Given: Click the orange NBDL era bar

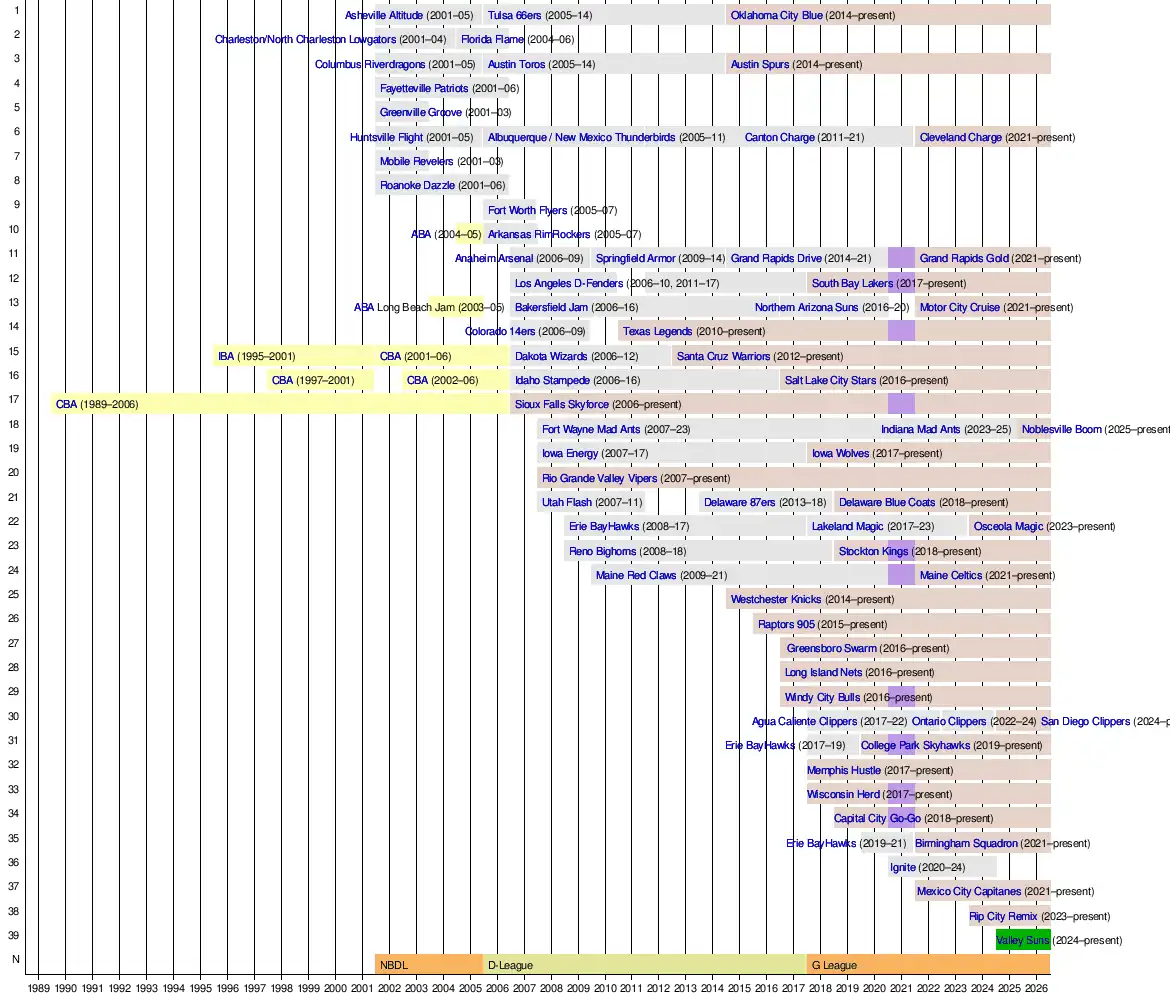Looking at the screenshot, I should [428, 965].
